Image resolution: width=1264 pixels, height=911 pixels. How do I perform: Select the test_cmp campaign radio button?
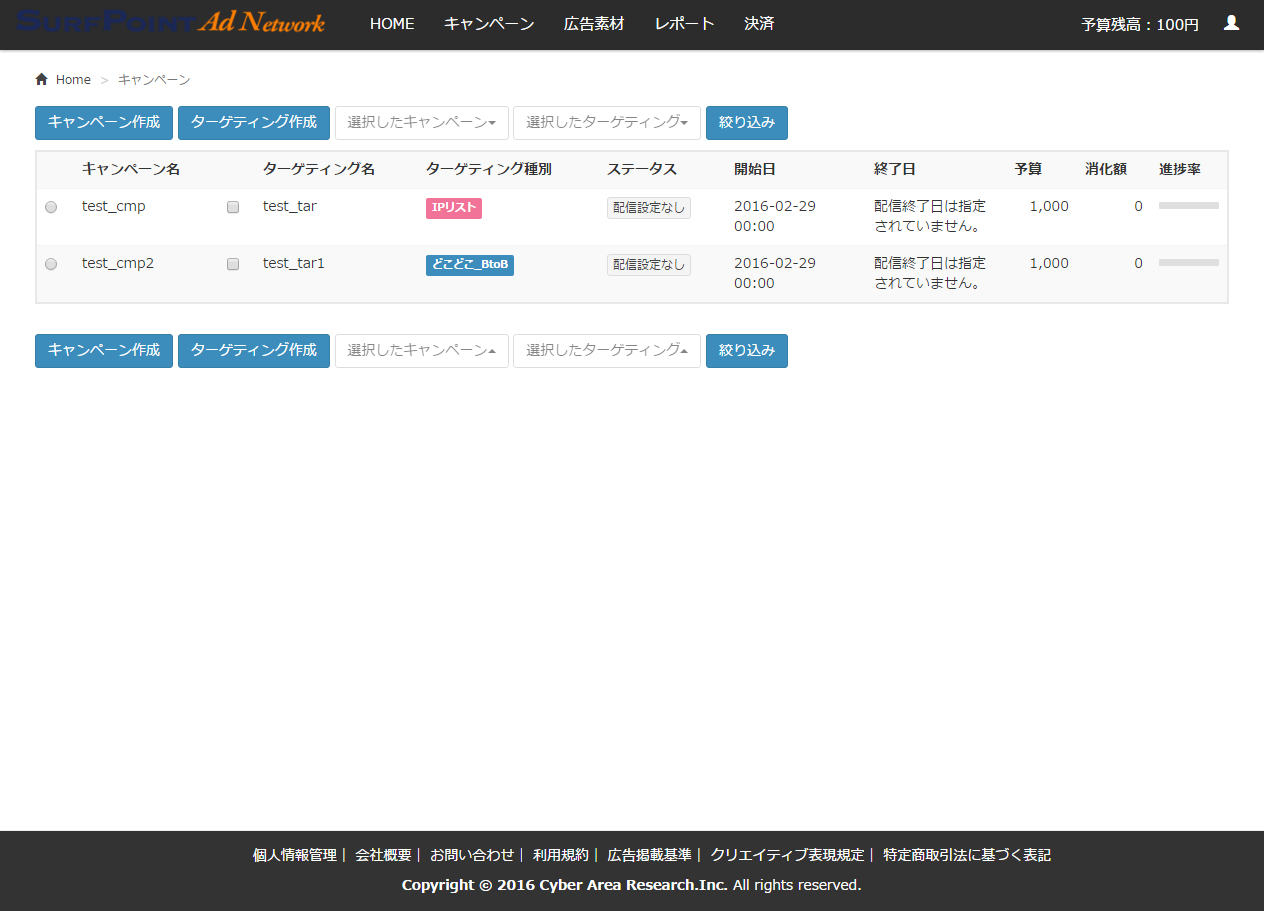pyautogui.click(x=51, y=207)
